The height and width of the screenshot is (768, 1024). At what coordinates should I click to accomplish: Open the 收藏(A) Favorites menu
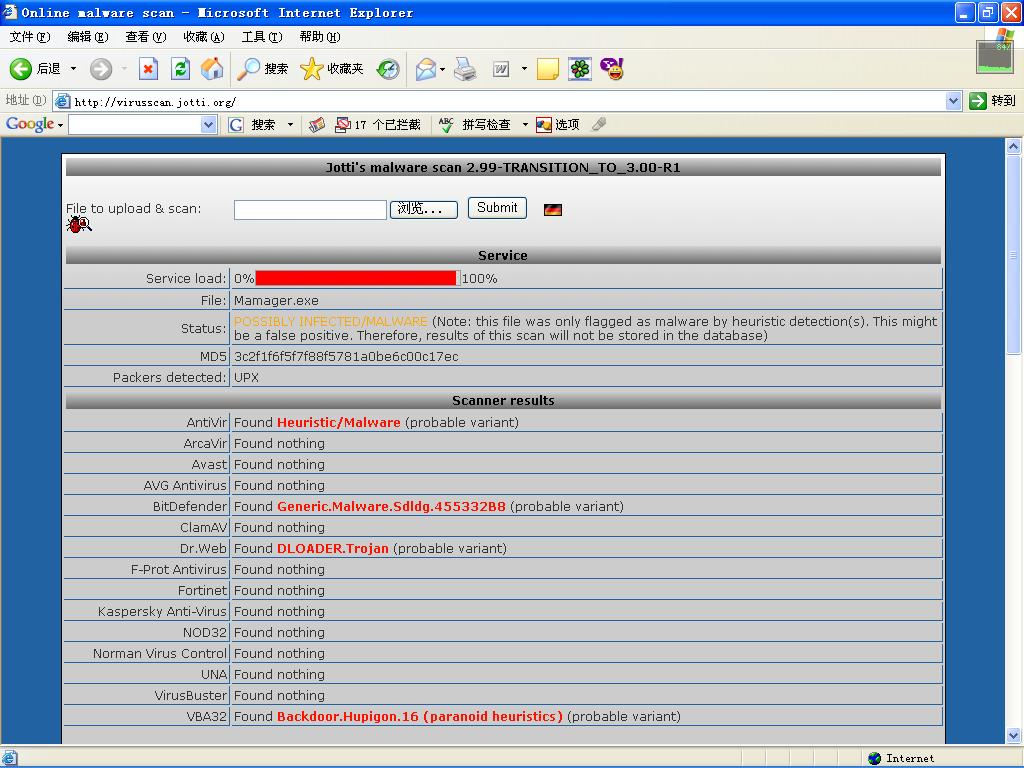coord(204,37)
